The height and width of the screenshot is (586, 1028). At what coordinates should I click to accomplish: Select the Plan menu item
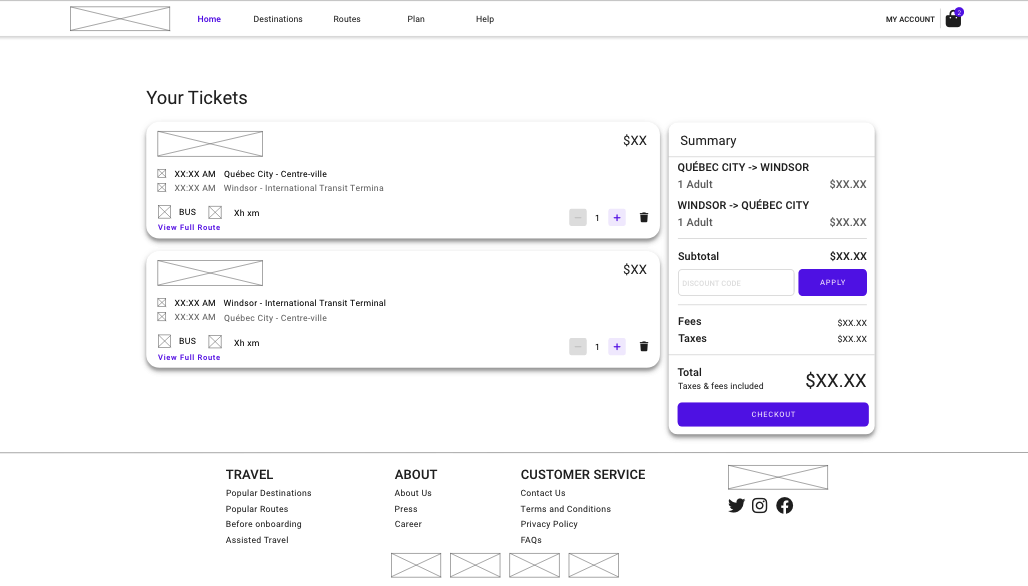tap(416, 19)
